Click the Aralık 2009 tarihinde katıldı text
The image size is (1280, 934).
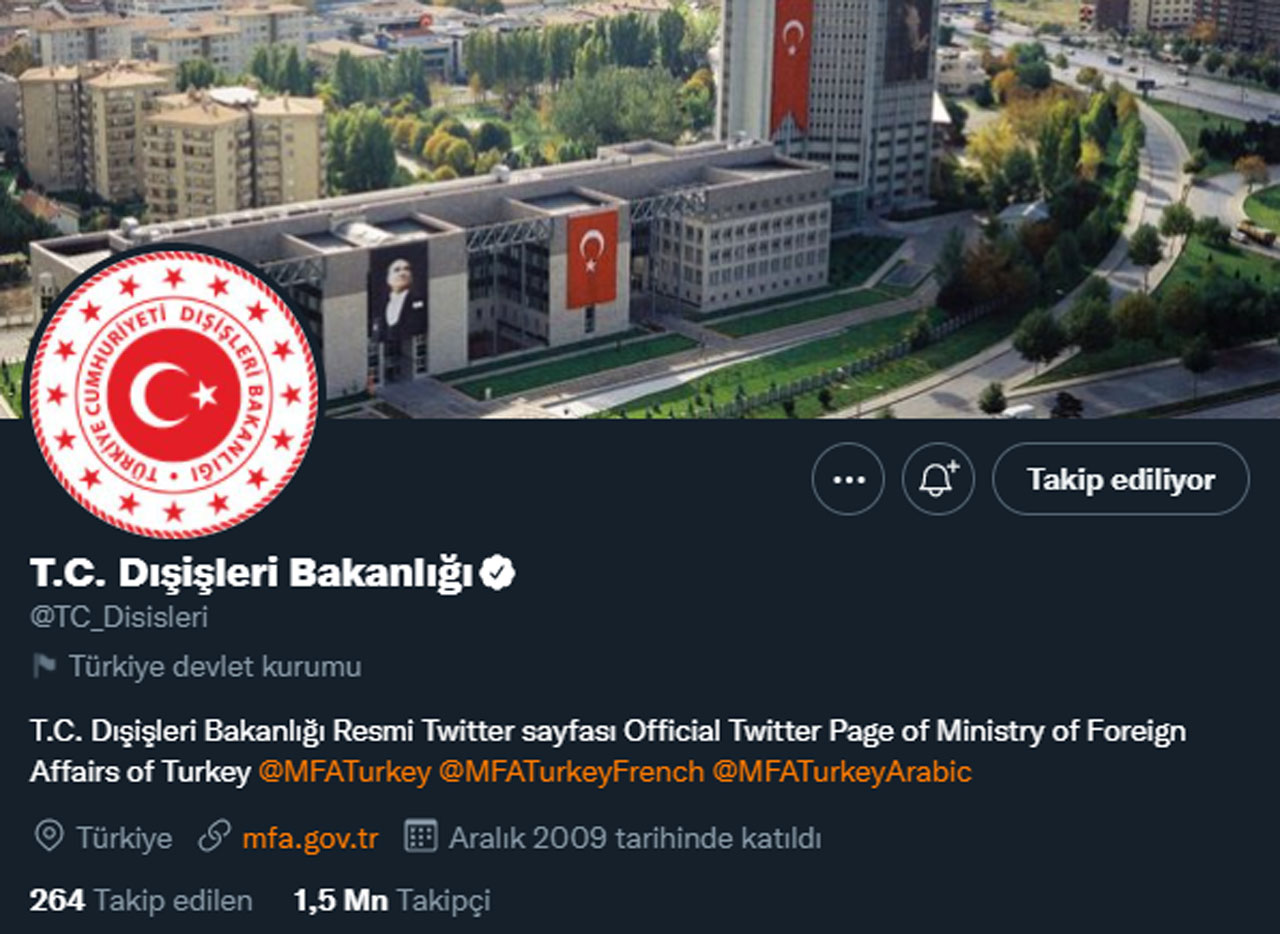tap(635, 837)
